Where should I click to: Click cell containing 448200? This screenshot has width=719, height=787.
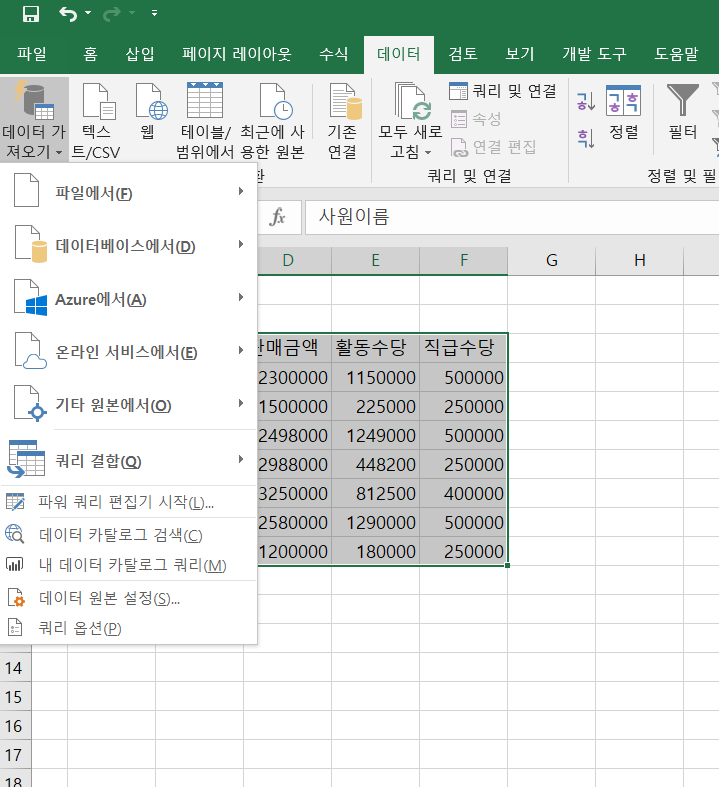tap(375, 464)
